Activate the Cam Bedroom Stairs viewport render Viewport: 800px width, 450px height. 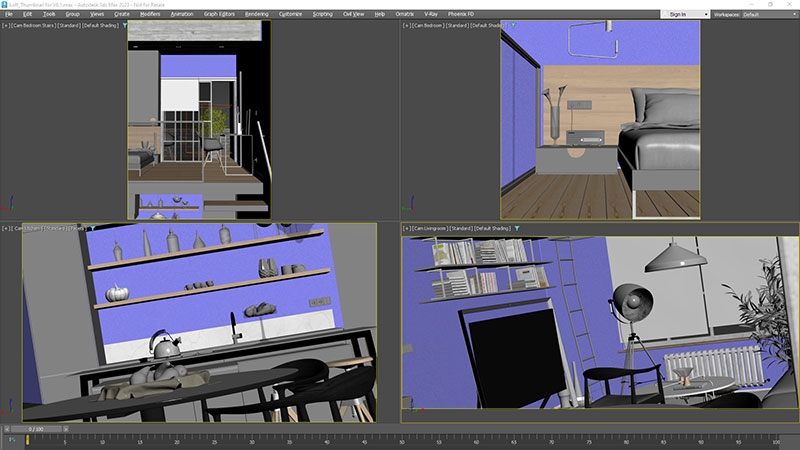pos(199,120)
